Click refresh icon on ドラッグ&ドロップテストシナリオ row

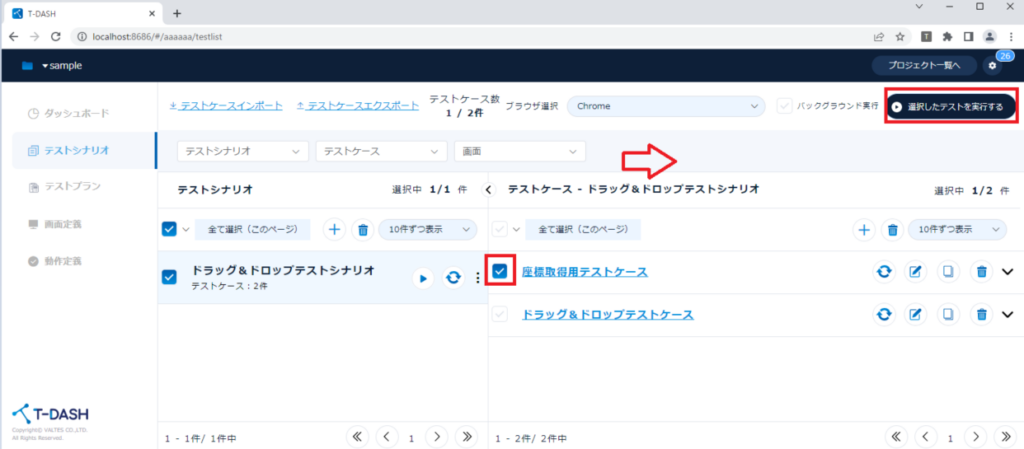pyautogui.click(x=453, y=278)
